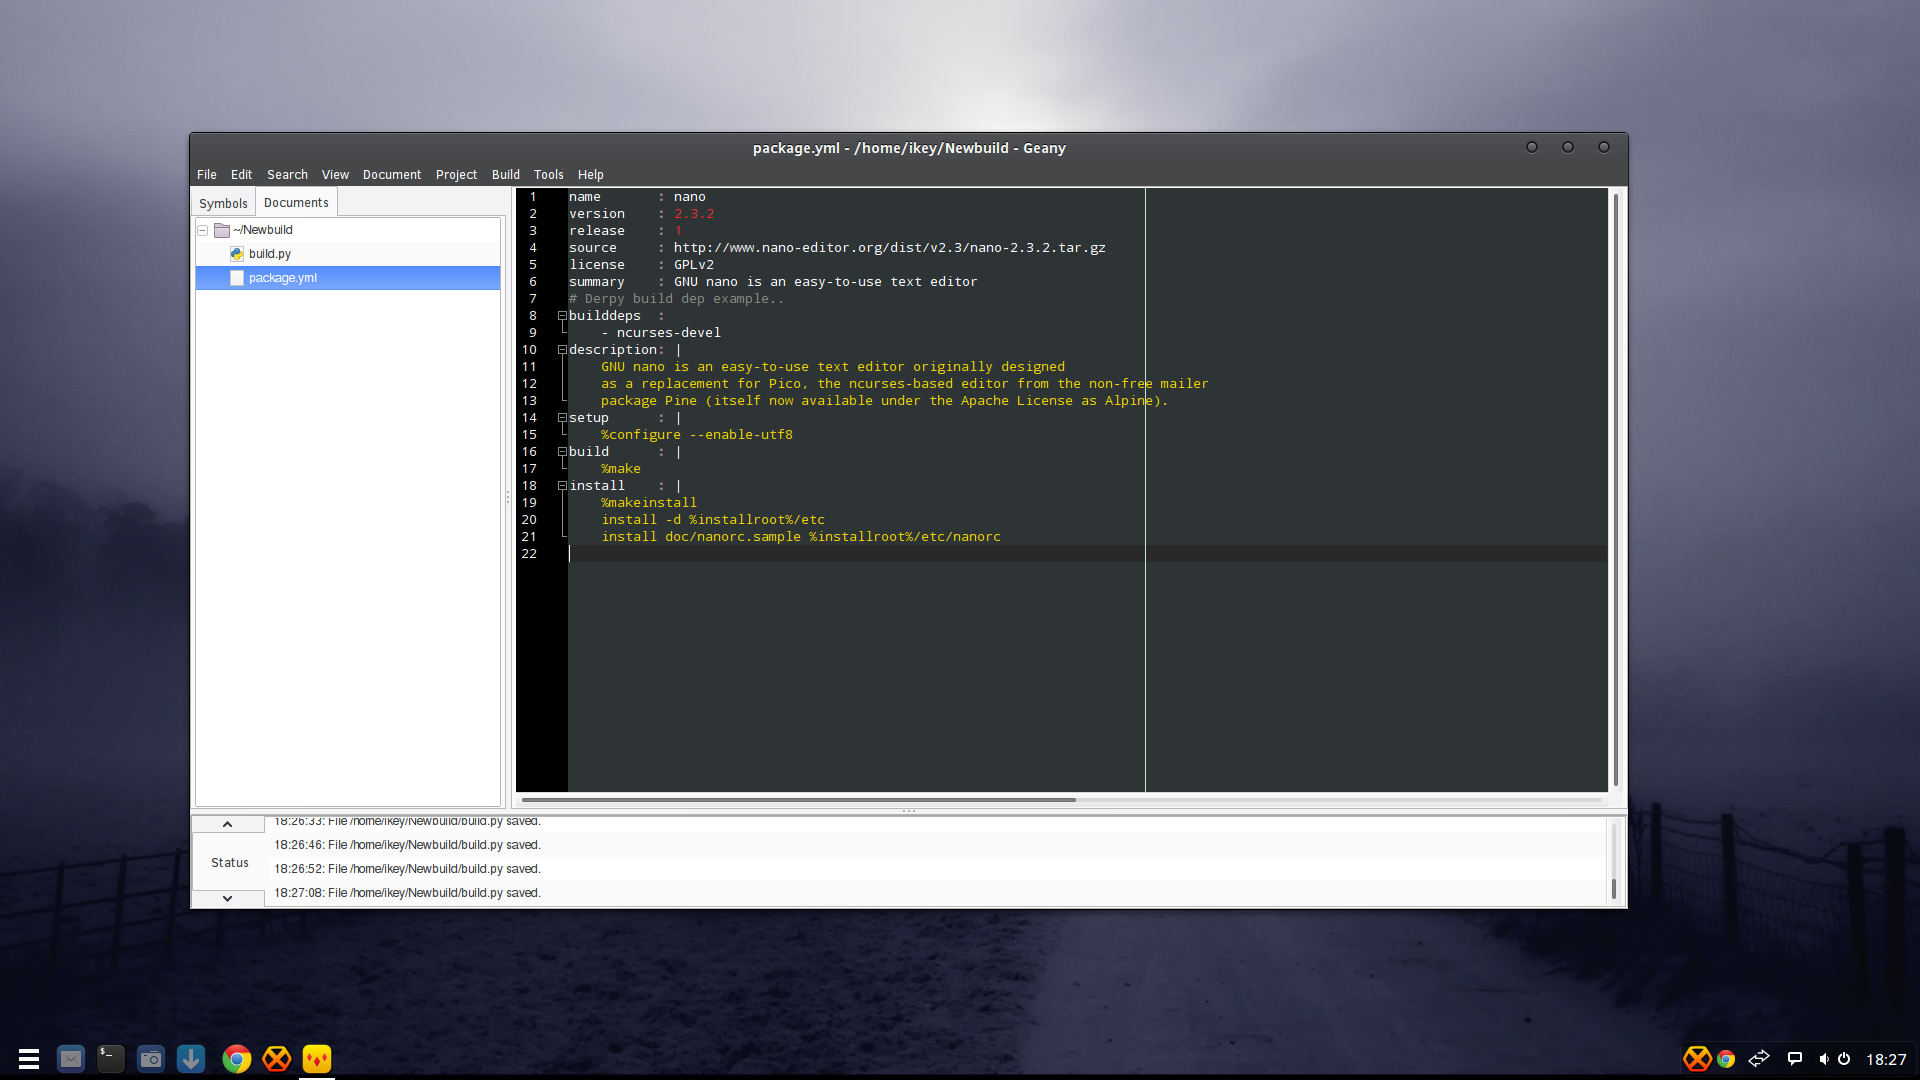The height and width of the screenshot is (1080, 1920).
Task: Open the File menu
Action: pyautogui.click(x=207, y=174)
